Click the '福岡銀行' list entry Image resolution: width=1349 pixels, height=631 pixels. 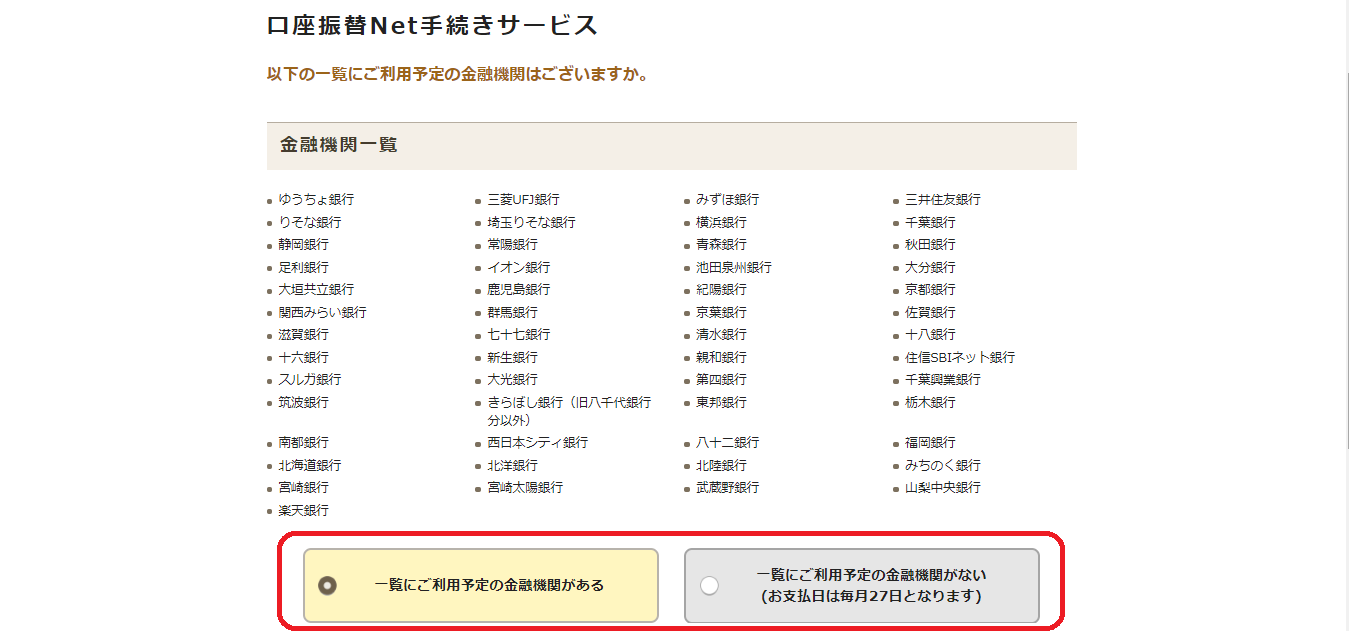(930, 442)
